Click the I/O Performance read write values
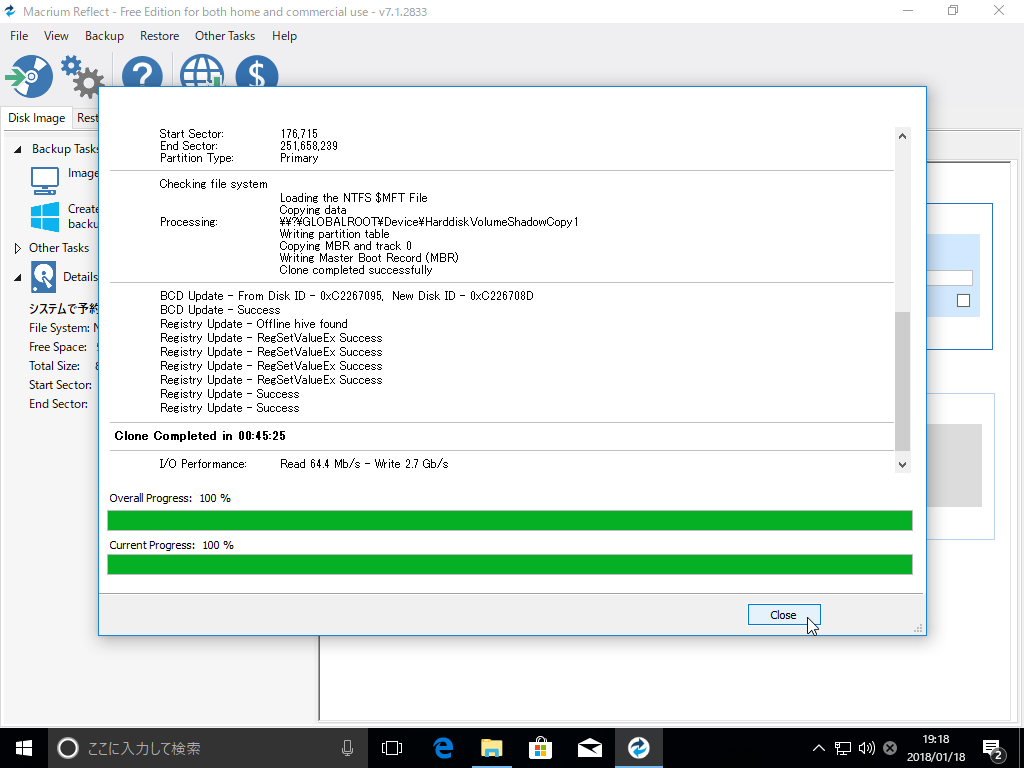Image resolution: width=1024 pixels, height=768 pixels. click(364, 464)
